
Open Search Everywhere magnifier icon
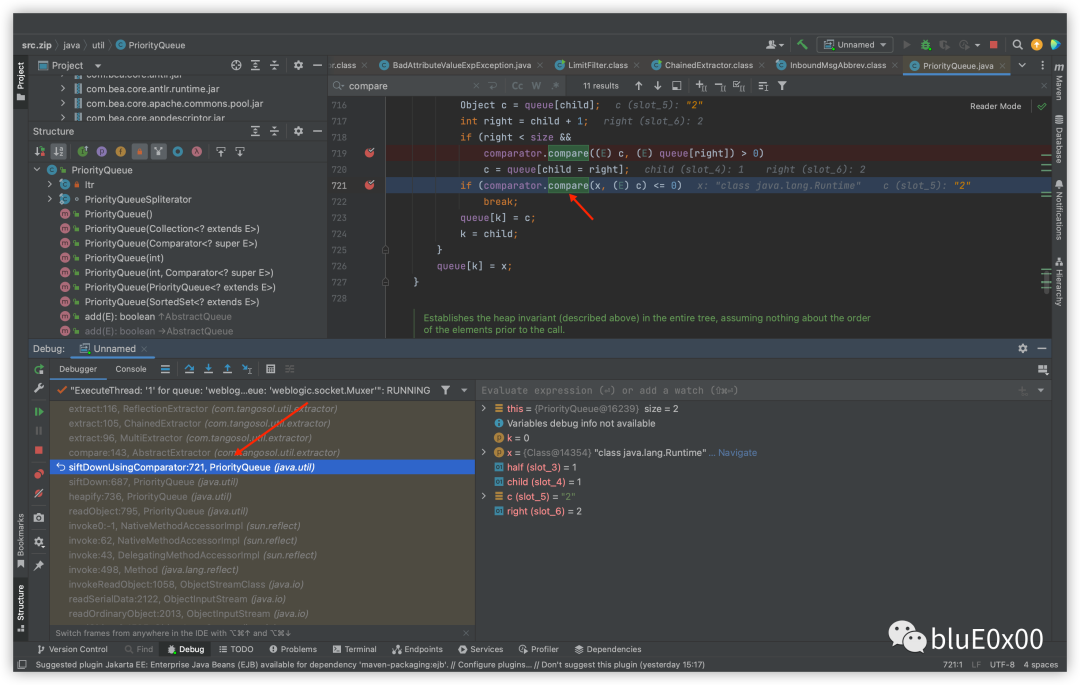(x=1017, y=45)
